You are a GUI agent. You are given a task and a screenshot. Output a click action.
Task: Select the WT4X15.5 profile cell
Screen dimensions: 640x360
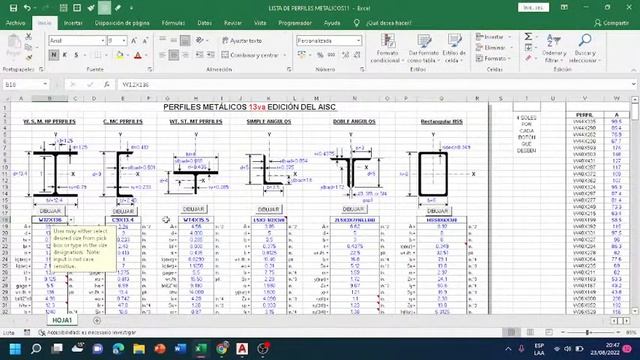pyautogui.click(x=196, y=220)
